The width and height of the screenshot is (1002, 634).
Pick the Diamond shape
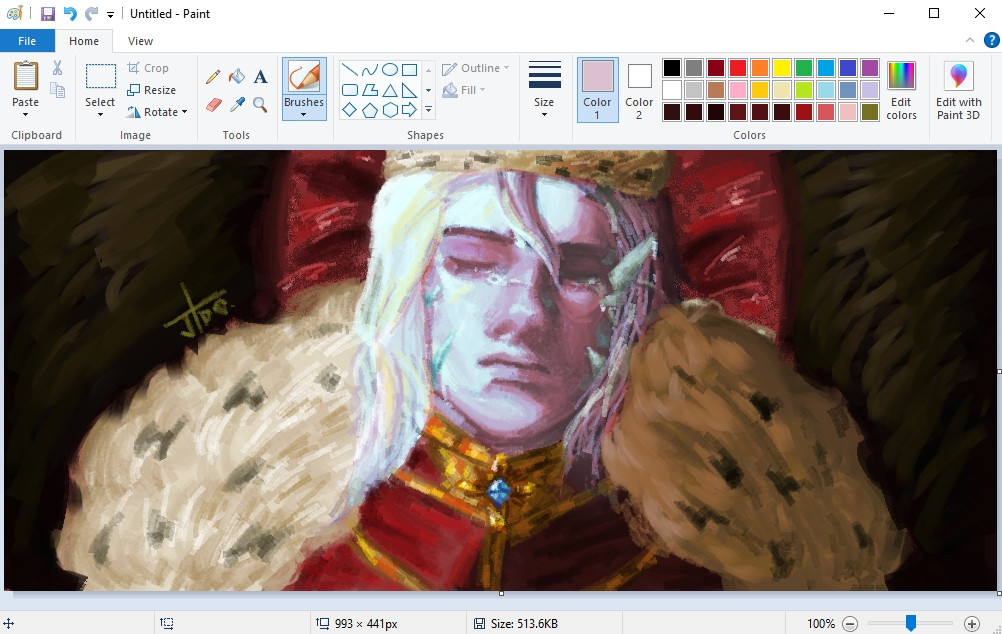tap(350, 110)
